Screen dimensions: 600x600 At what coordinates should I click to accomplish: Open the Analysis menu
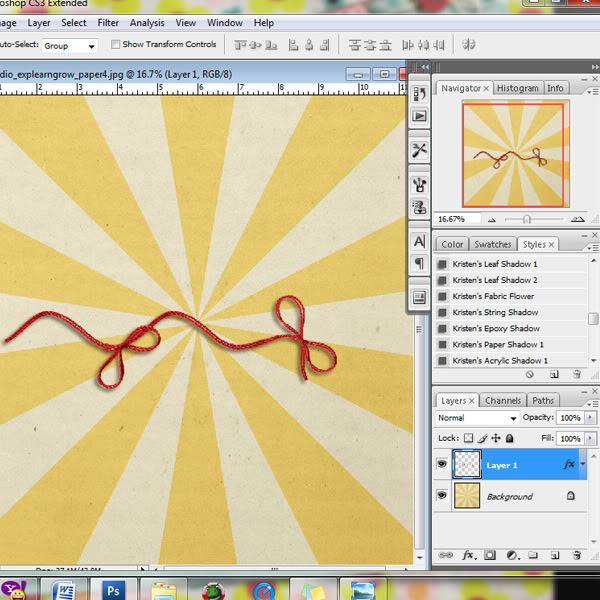[147, 23]
